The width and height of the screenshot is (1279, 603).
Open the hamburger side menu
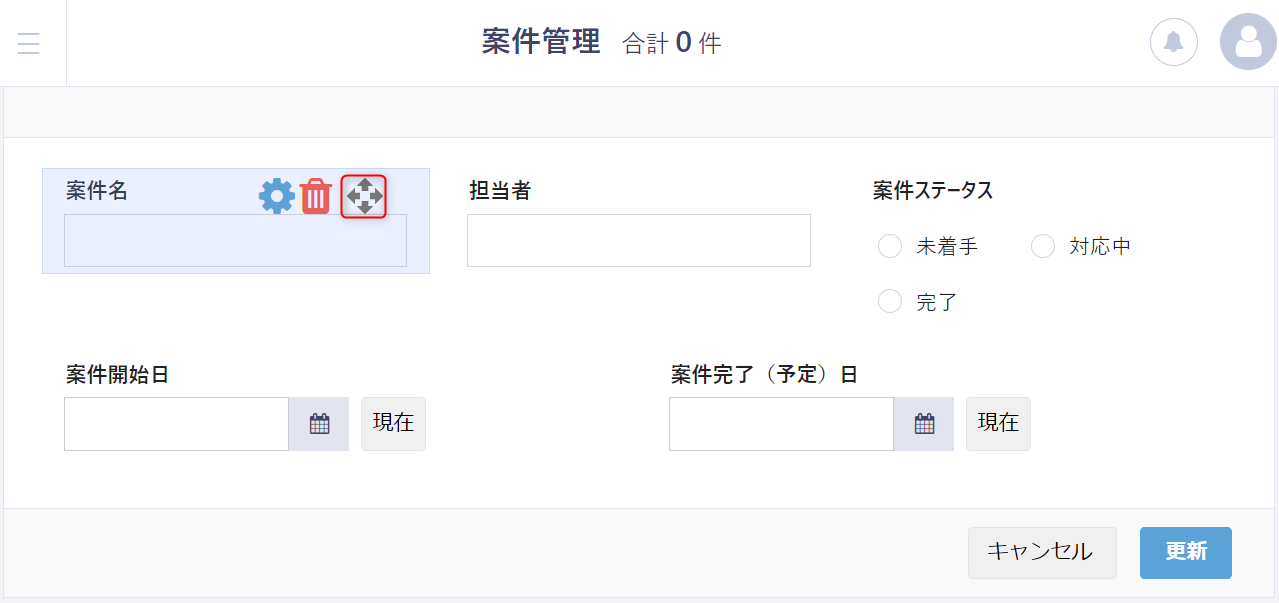[29, 43]
